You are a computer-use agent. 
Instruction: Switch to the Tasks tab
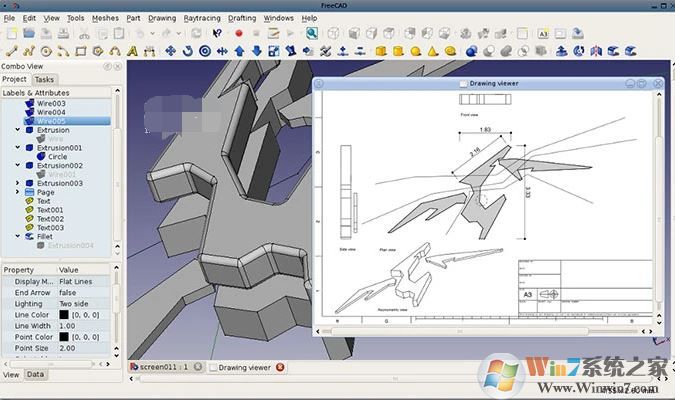[x=44, y=79]
